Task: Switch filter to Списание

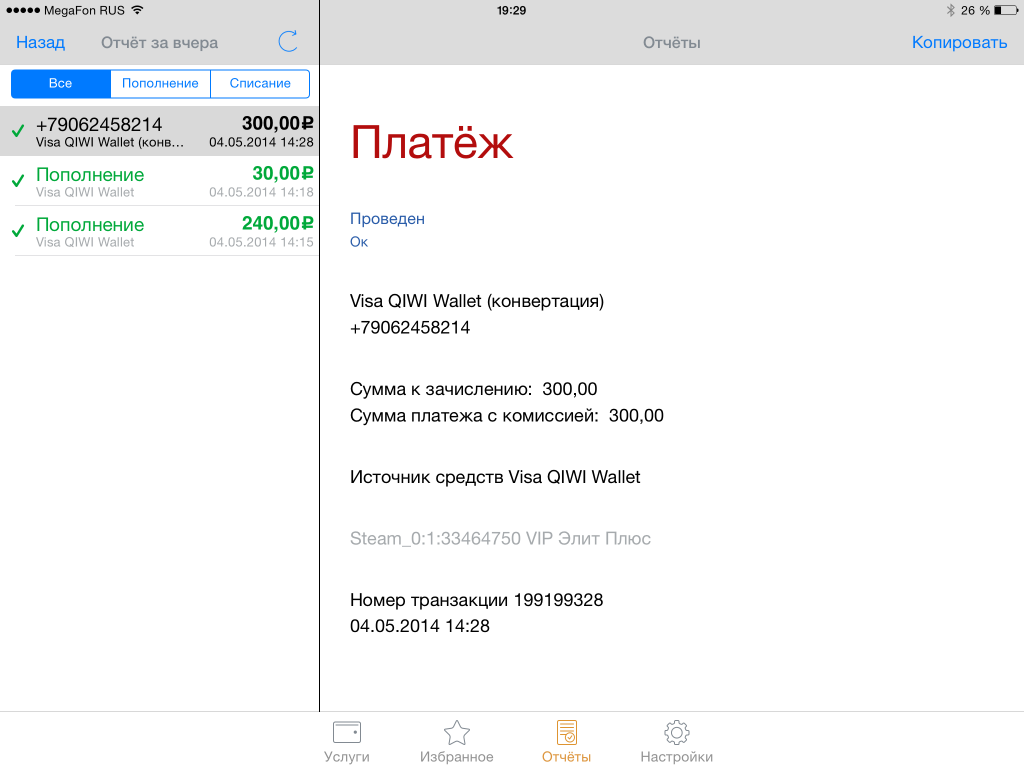Action: point(260,83)
